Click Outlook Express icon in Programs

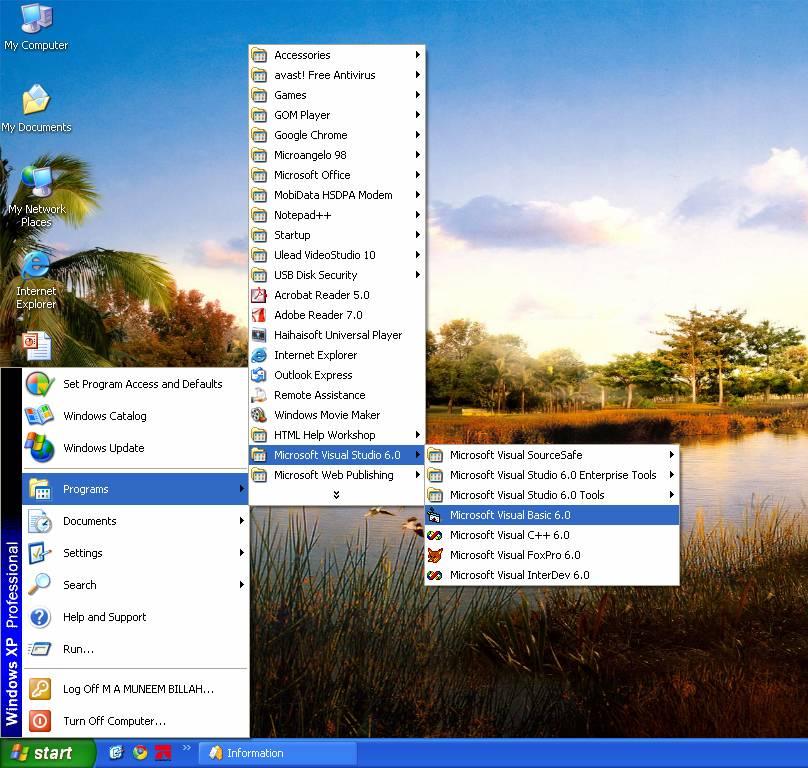(x=259, y=375)
